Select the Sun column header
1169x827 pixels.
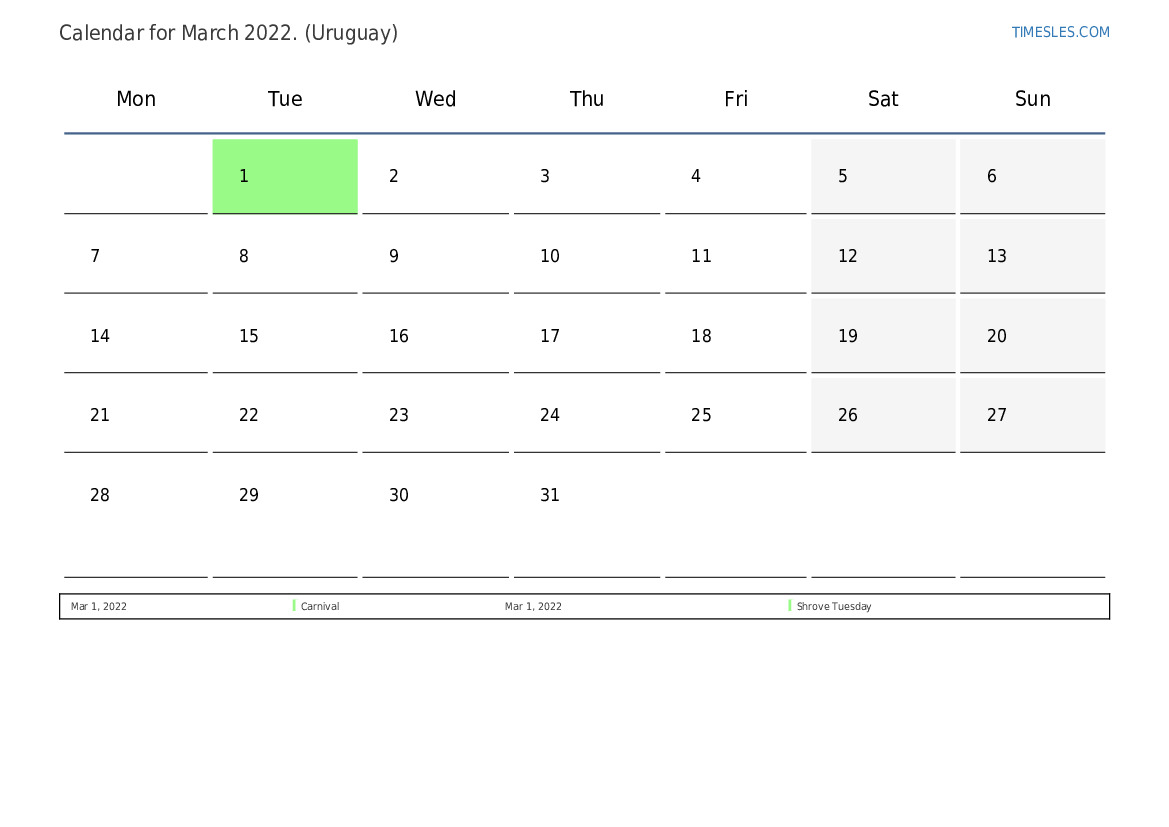pos(1033,99)
